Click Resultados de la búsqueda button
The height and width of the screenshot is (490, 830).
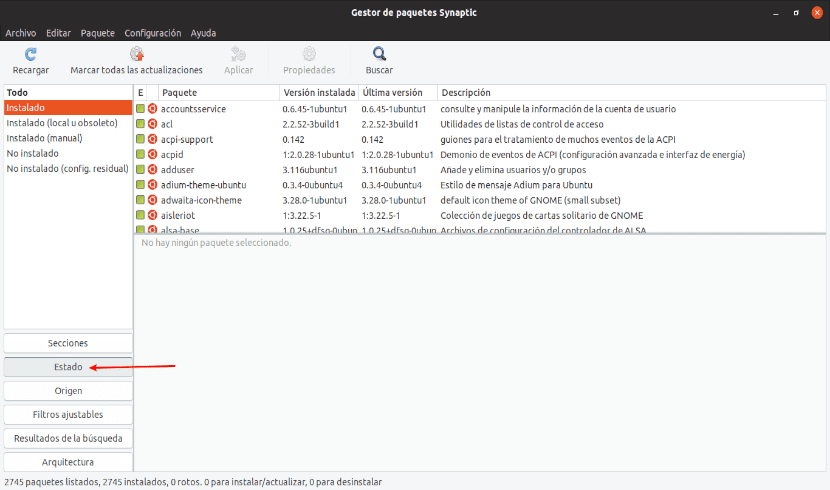[68, 438]
